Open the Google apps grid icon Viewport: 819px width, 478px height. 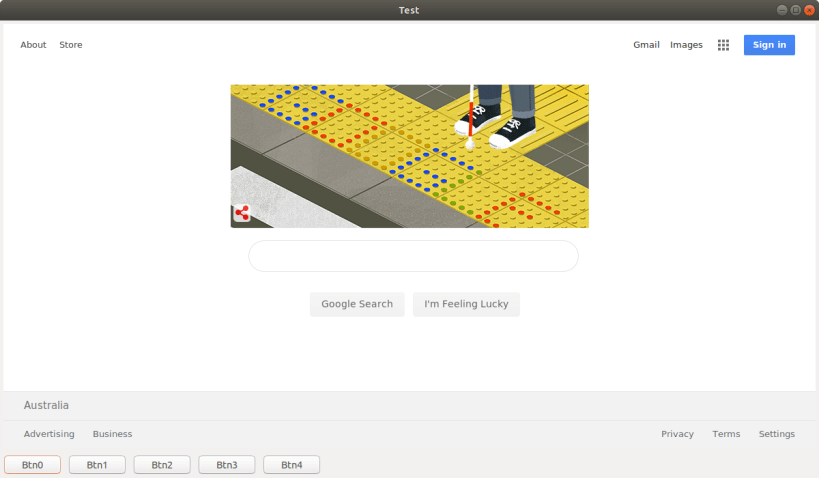[x=723, y=45]
